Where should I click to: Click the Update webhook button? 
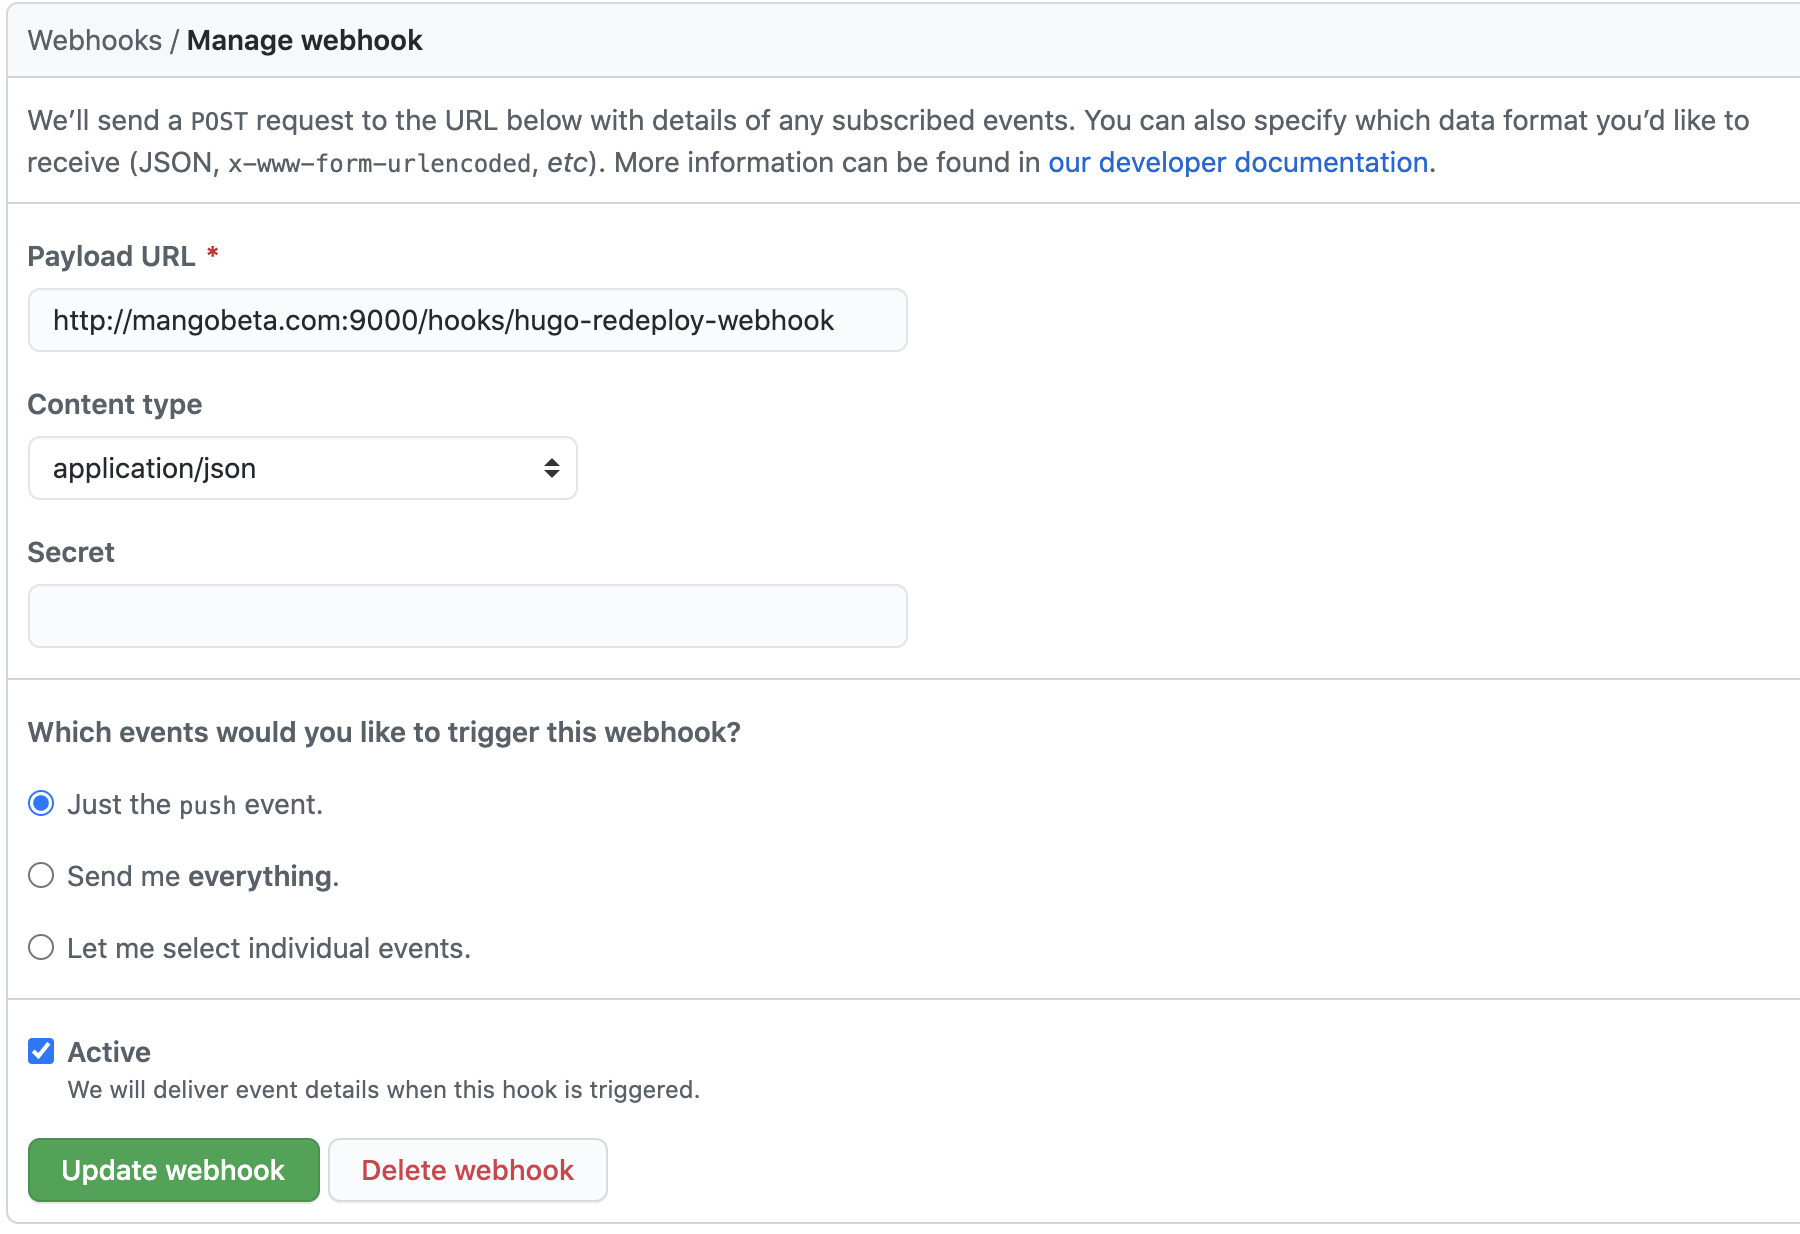(172, 1170)
